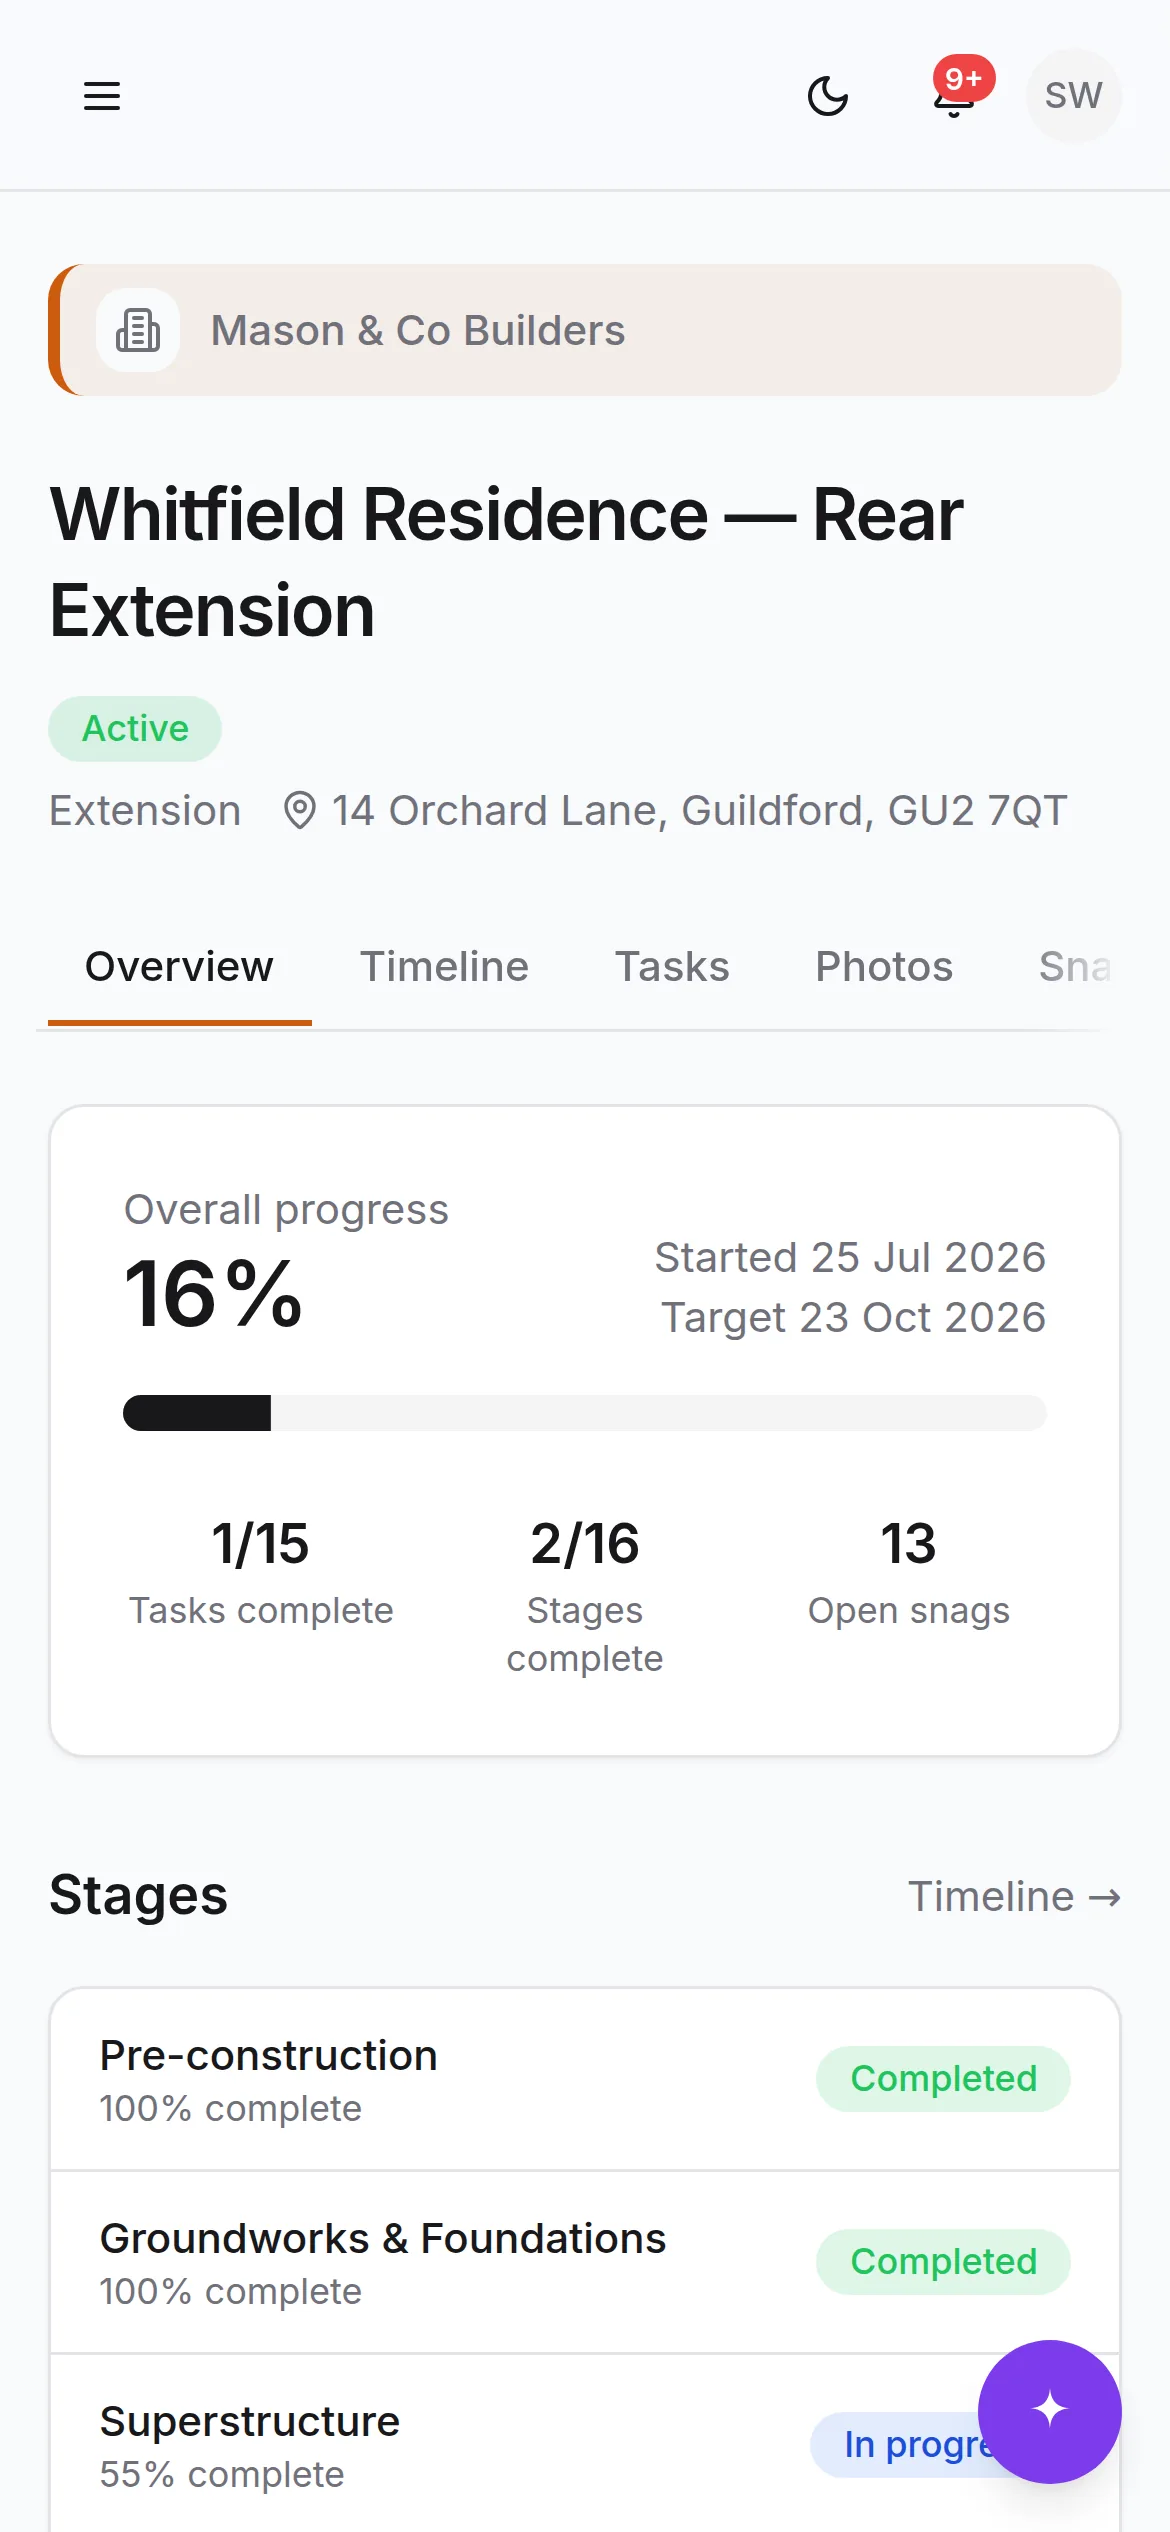Toggle dark mode with moon icon
Image resolution: width=1170 pixels, height=2532 pixels.
(x=828, y=96)
